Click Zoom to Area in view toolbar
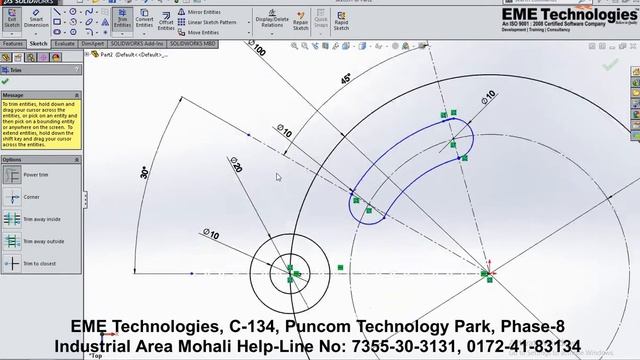This screenshot has height=360, width=640. [x=304, y=46]
